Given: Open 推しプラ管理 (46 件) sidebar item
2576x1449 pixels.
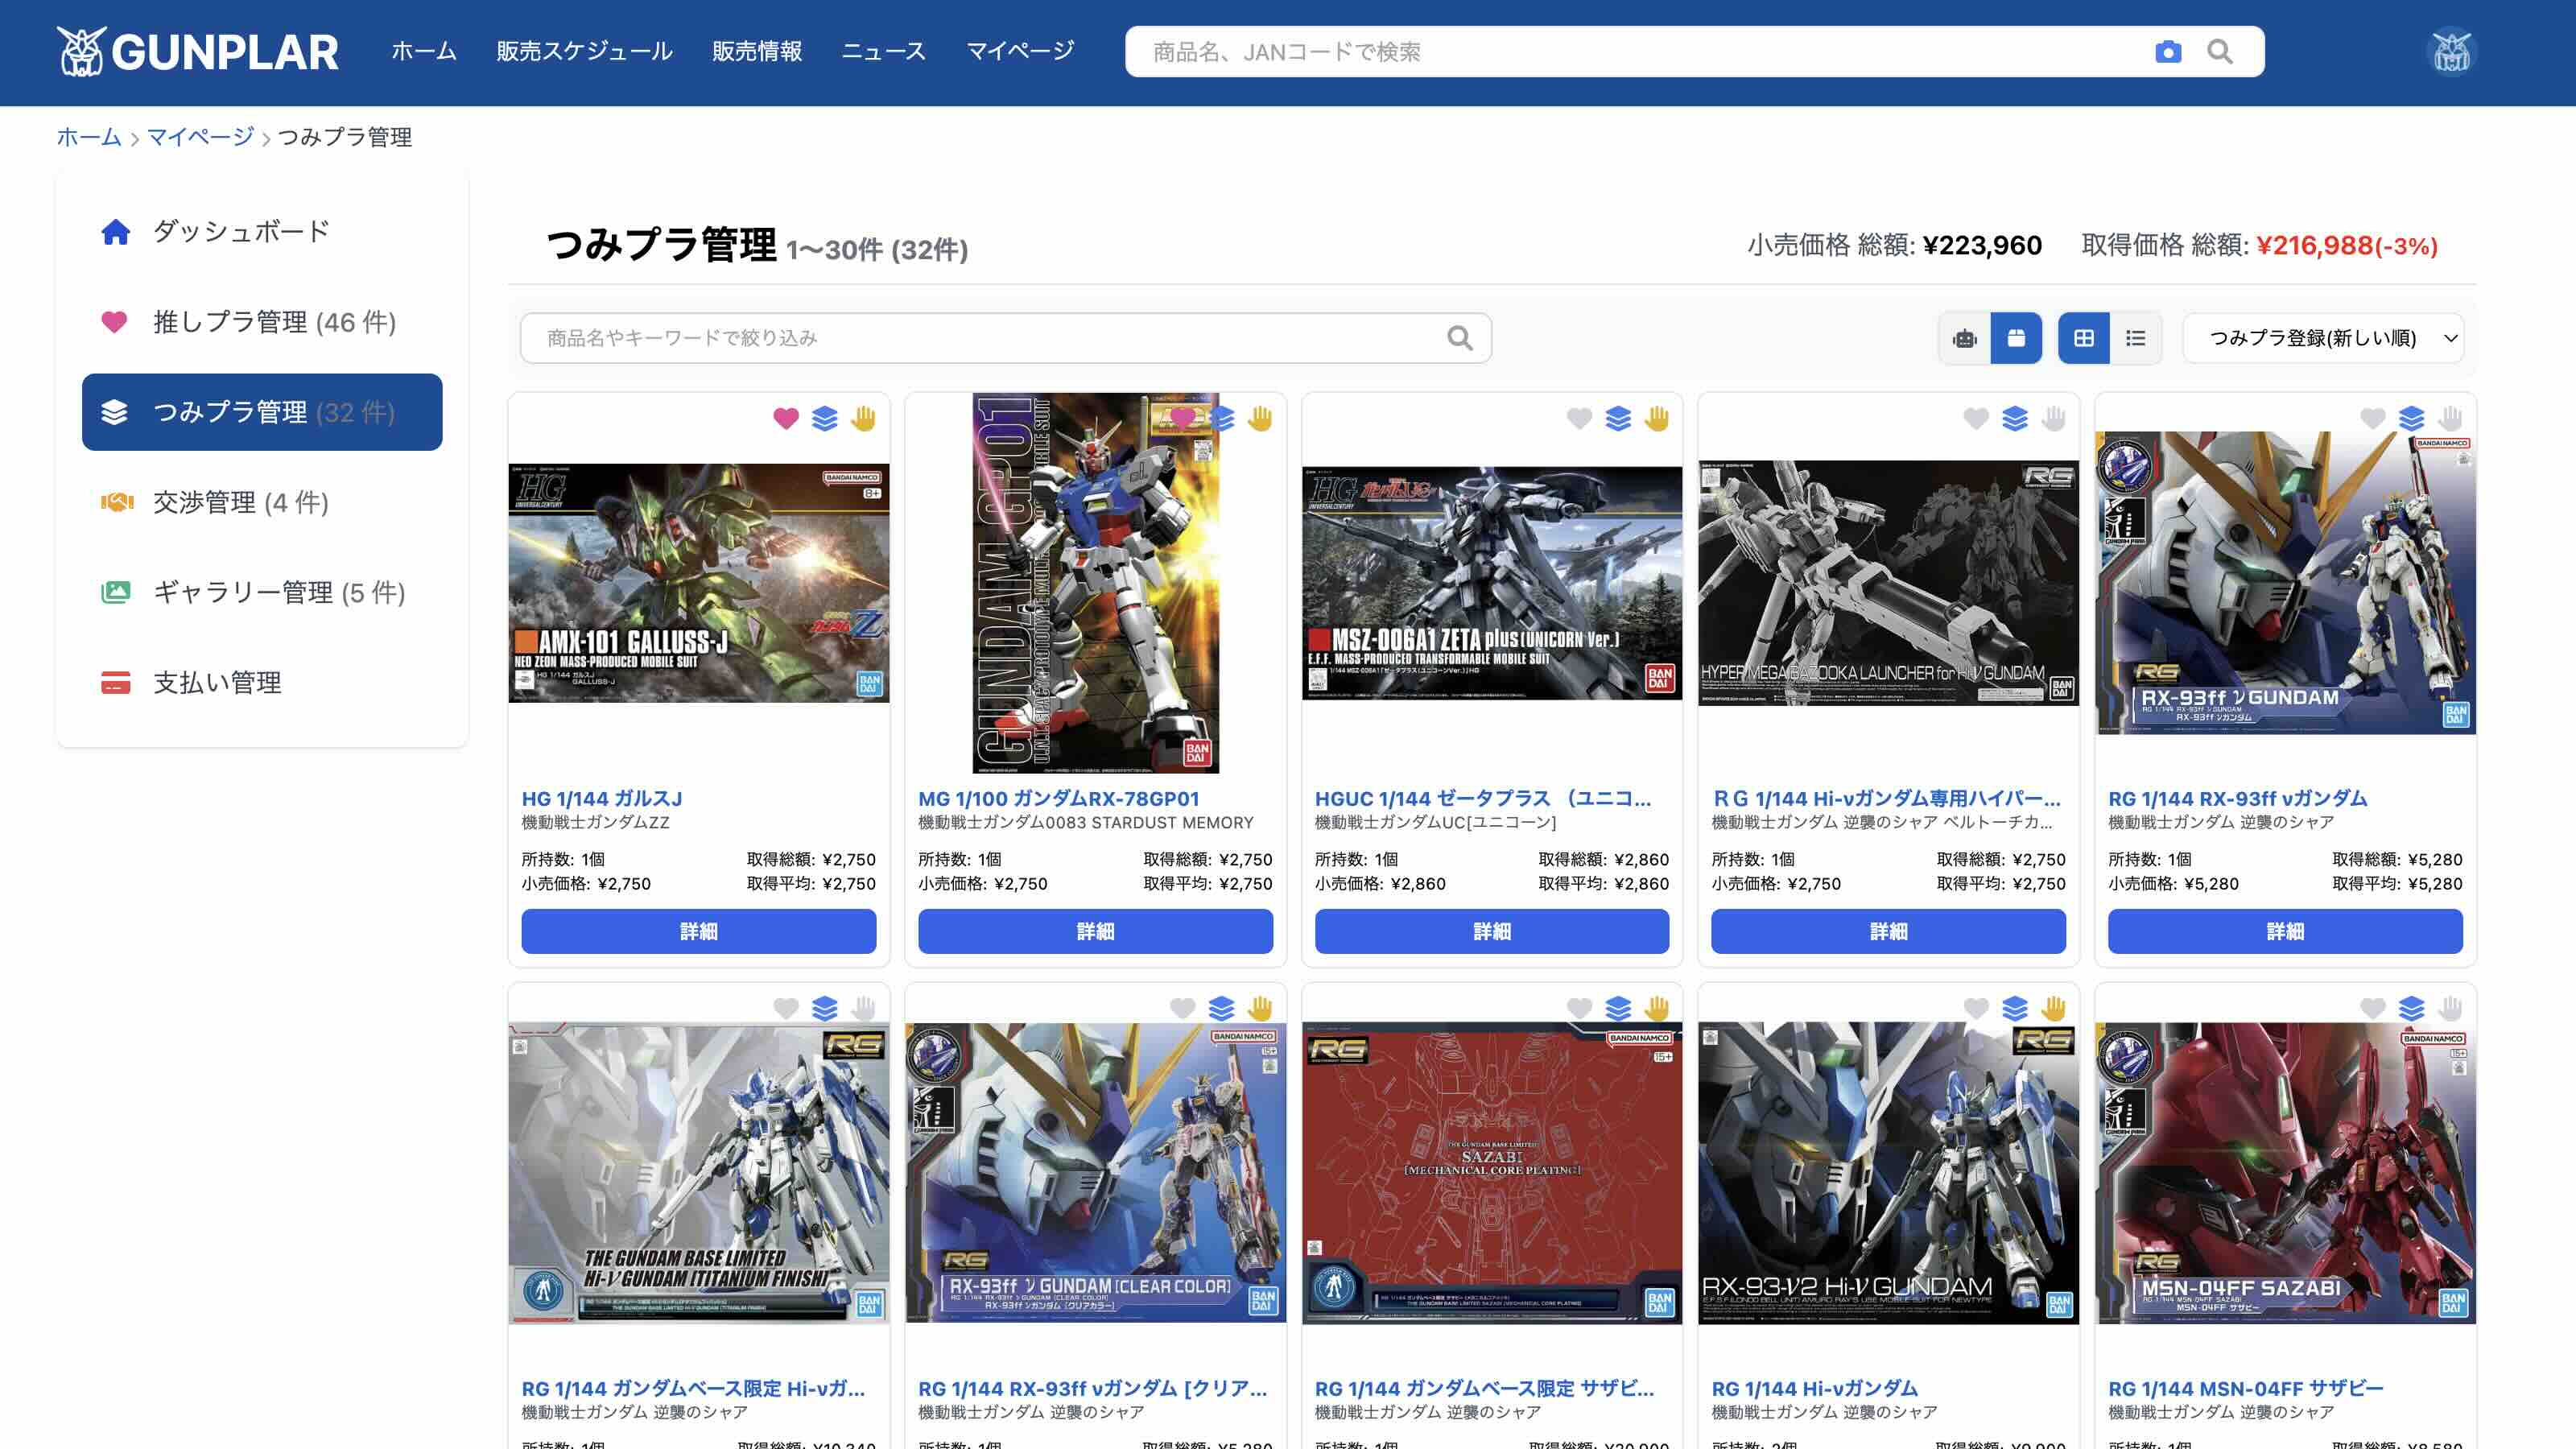Looking at the screenshot, I should pyautogui.click(x=262, y=322).
